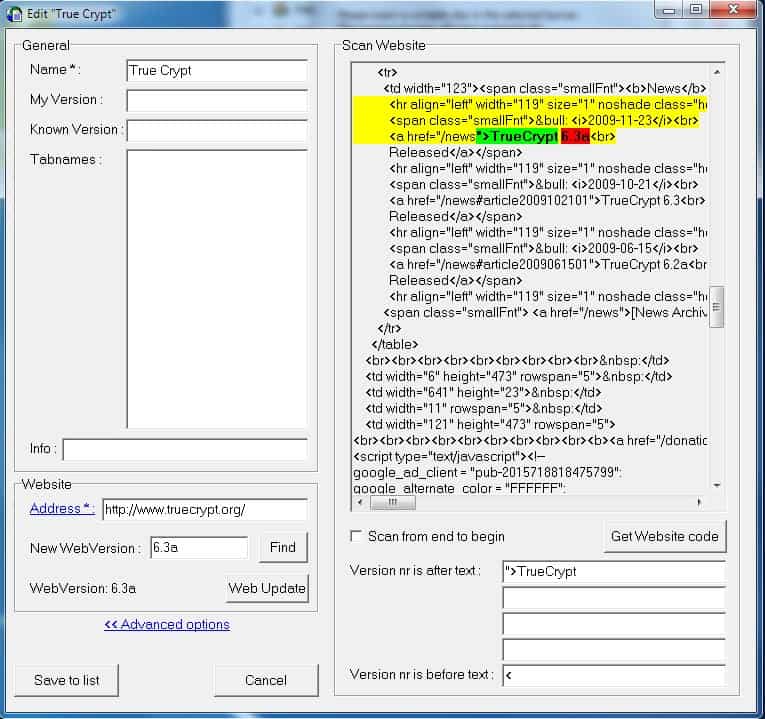Screen dimensions: 765x719
Task: Click the second 'after text' field
Action: 614,598
